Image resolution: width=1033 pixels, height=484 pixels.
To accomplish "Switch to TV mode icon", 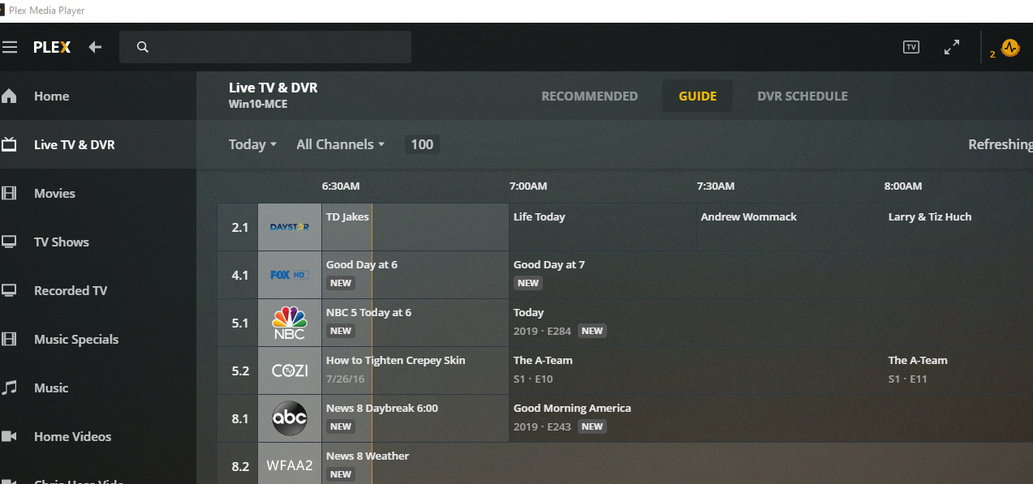I will (911, 47).
